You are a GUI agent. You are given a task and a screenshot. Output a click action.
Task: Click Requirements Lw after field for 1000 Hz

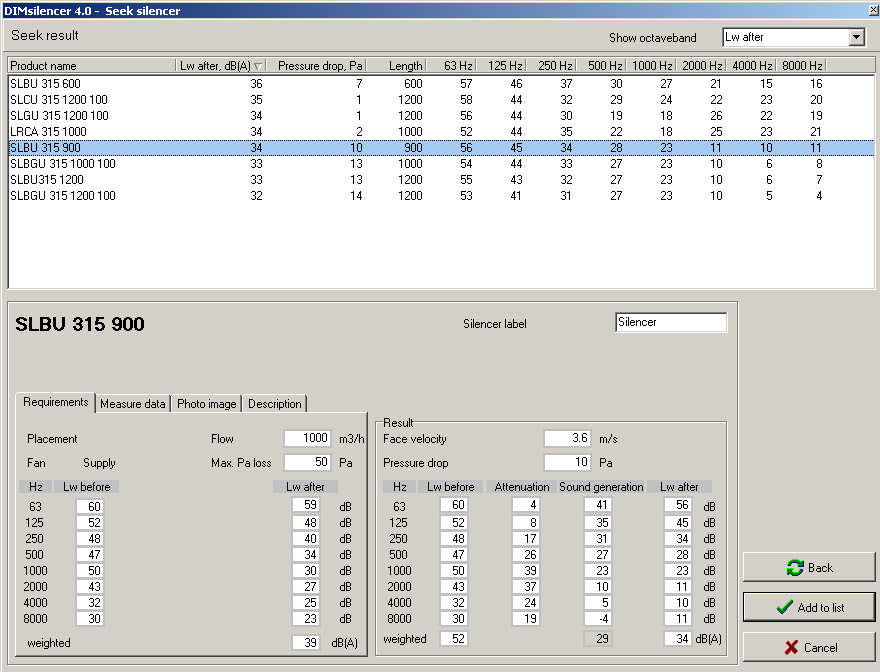pos(306,570)
